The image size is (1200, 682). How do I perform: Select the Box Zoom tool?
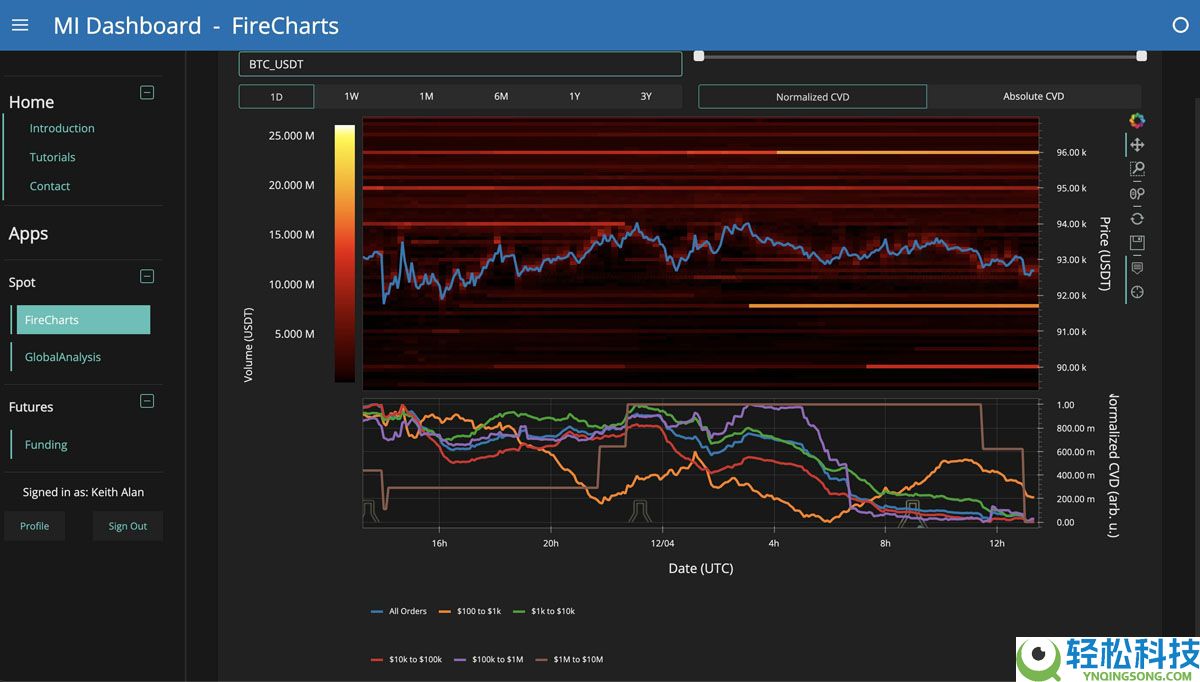click(x=1137, y=169)
